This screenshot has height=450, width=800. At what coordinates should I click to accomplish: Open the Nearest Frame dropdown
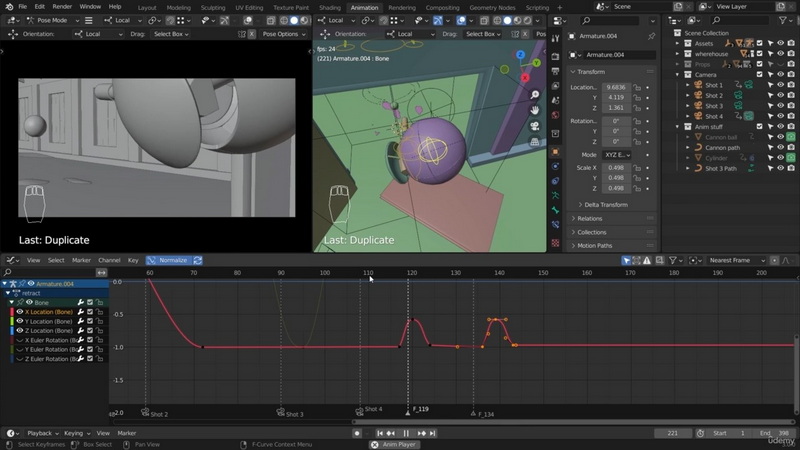[x=737, y=260]
